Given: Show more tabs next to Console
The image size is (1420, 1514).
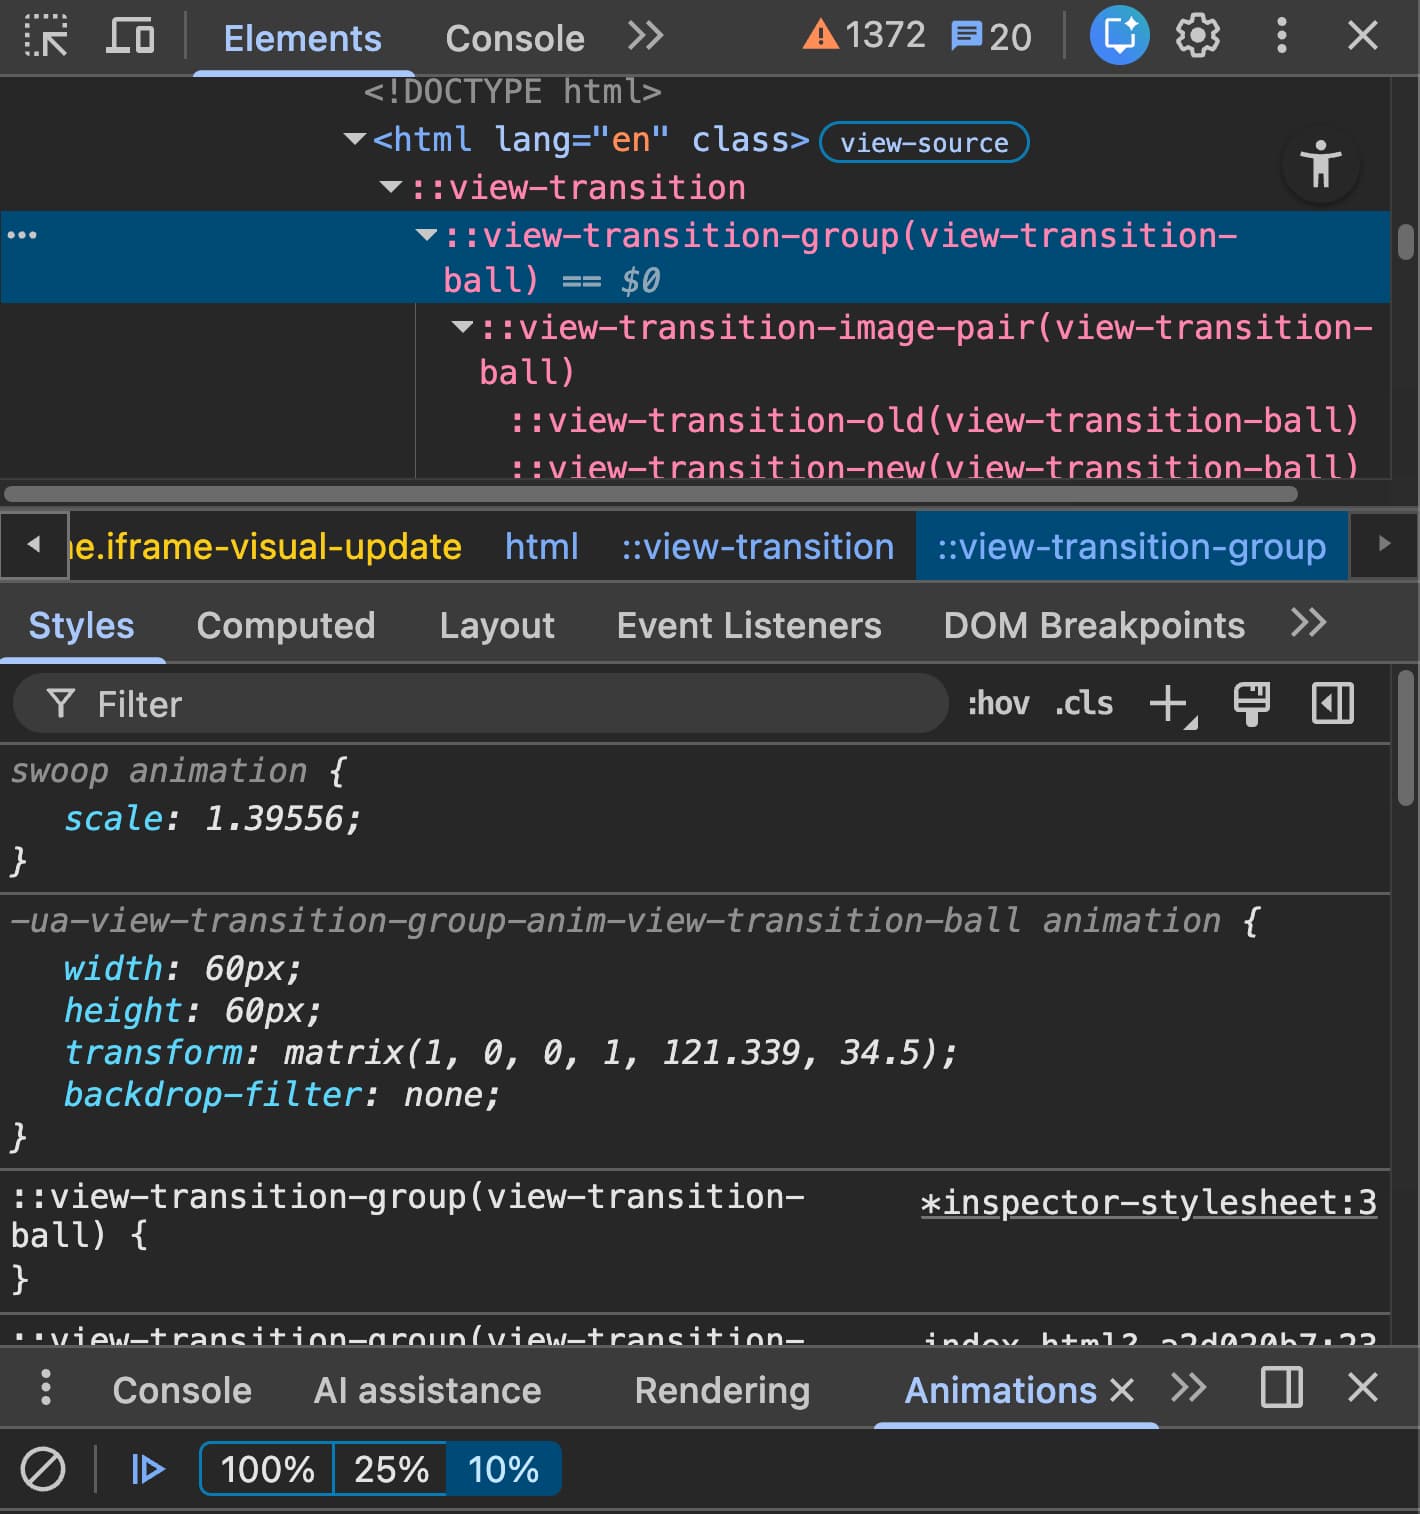Looking at the screenshot, I should pos(645,37).
